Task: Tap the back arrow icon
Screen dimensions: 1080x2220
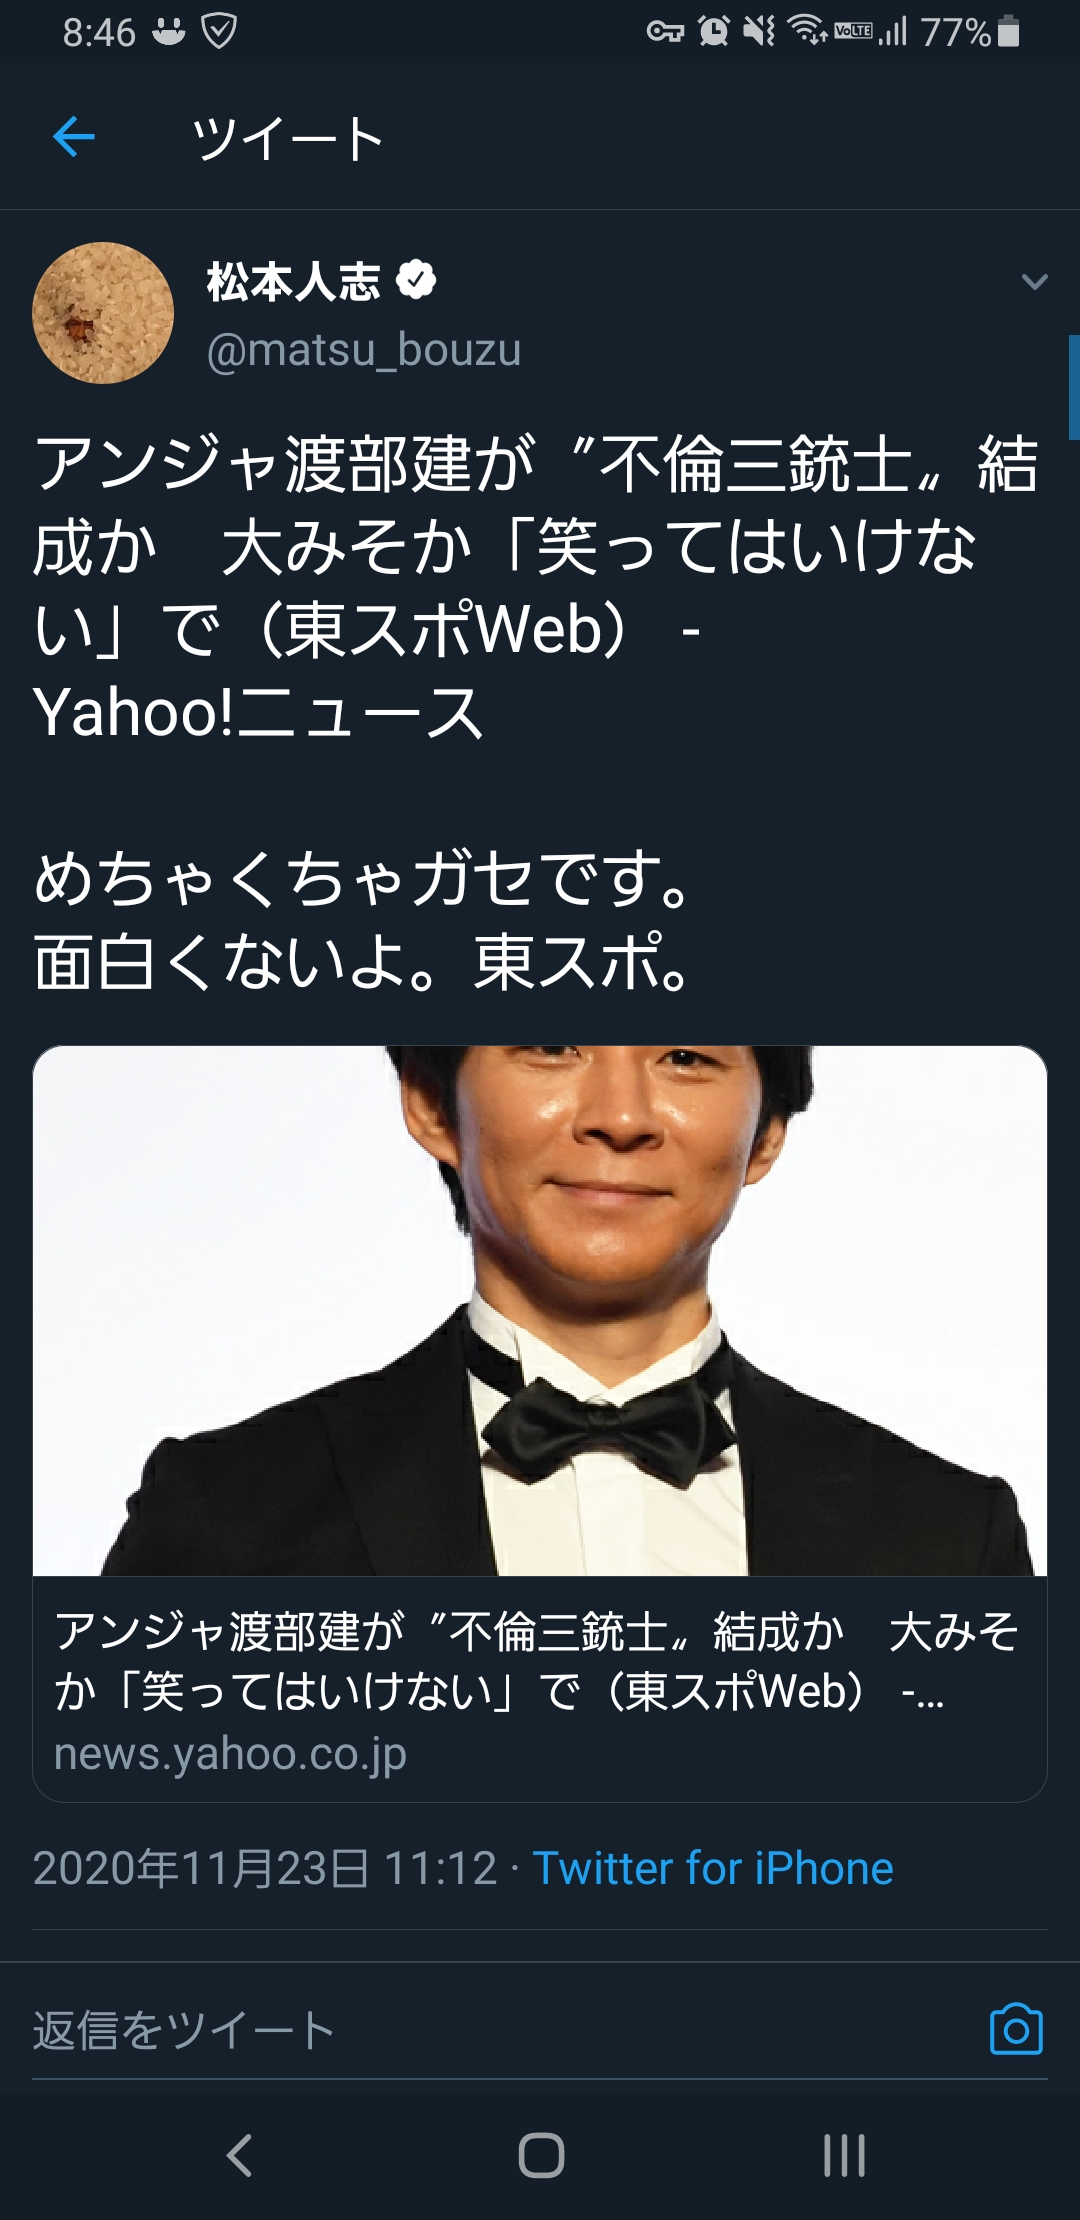Action: (74, 136)
